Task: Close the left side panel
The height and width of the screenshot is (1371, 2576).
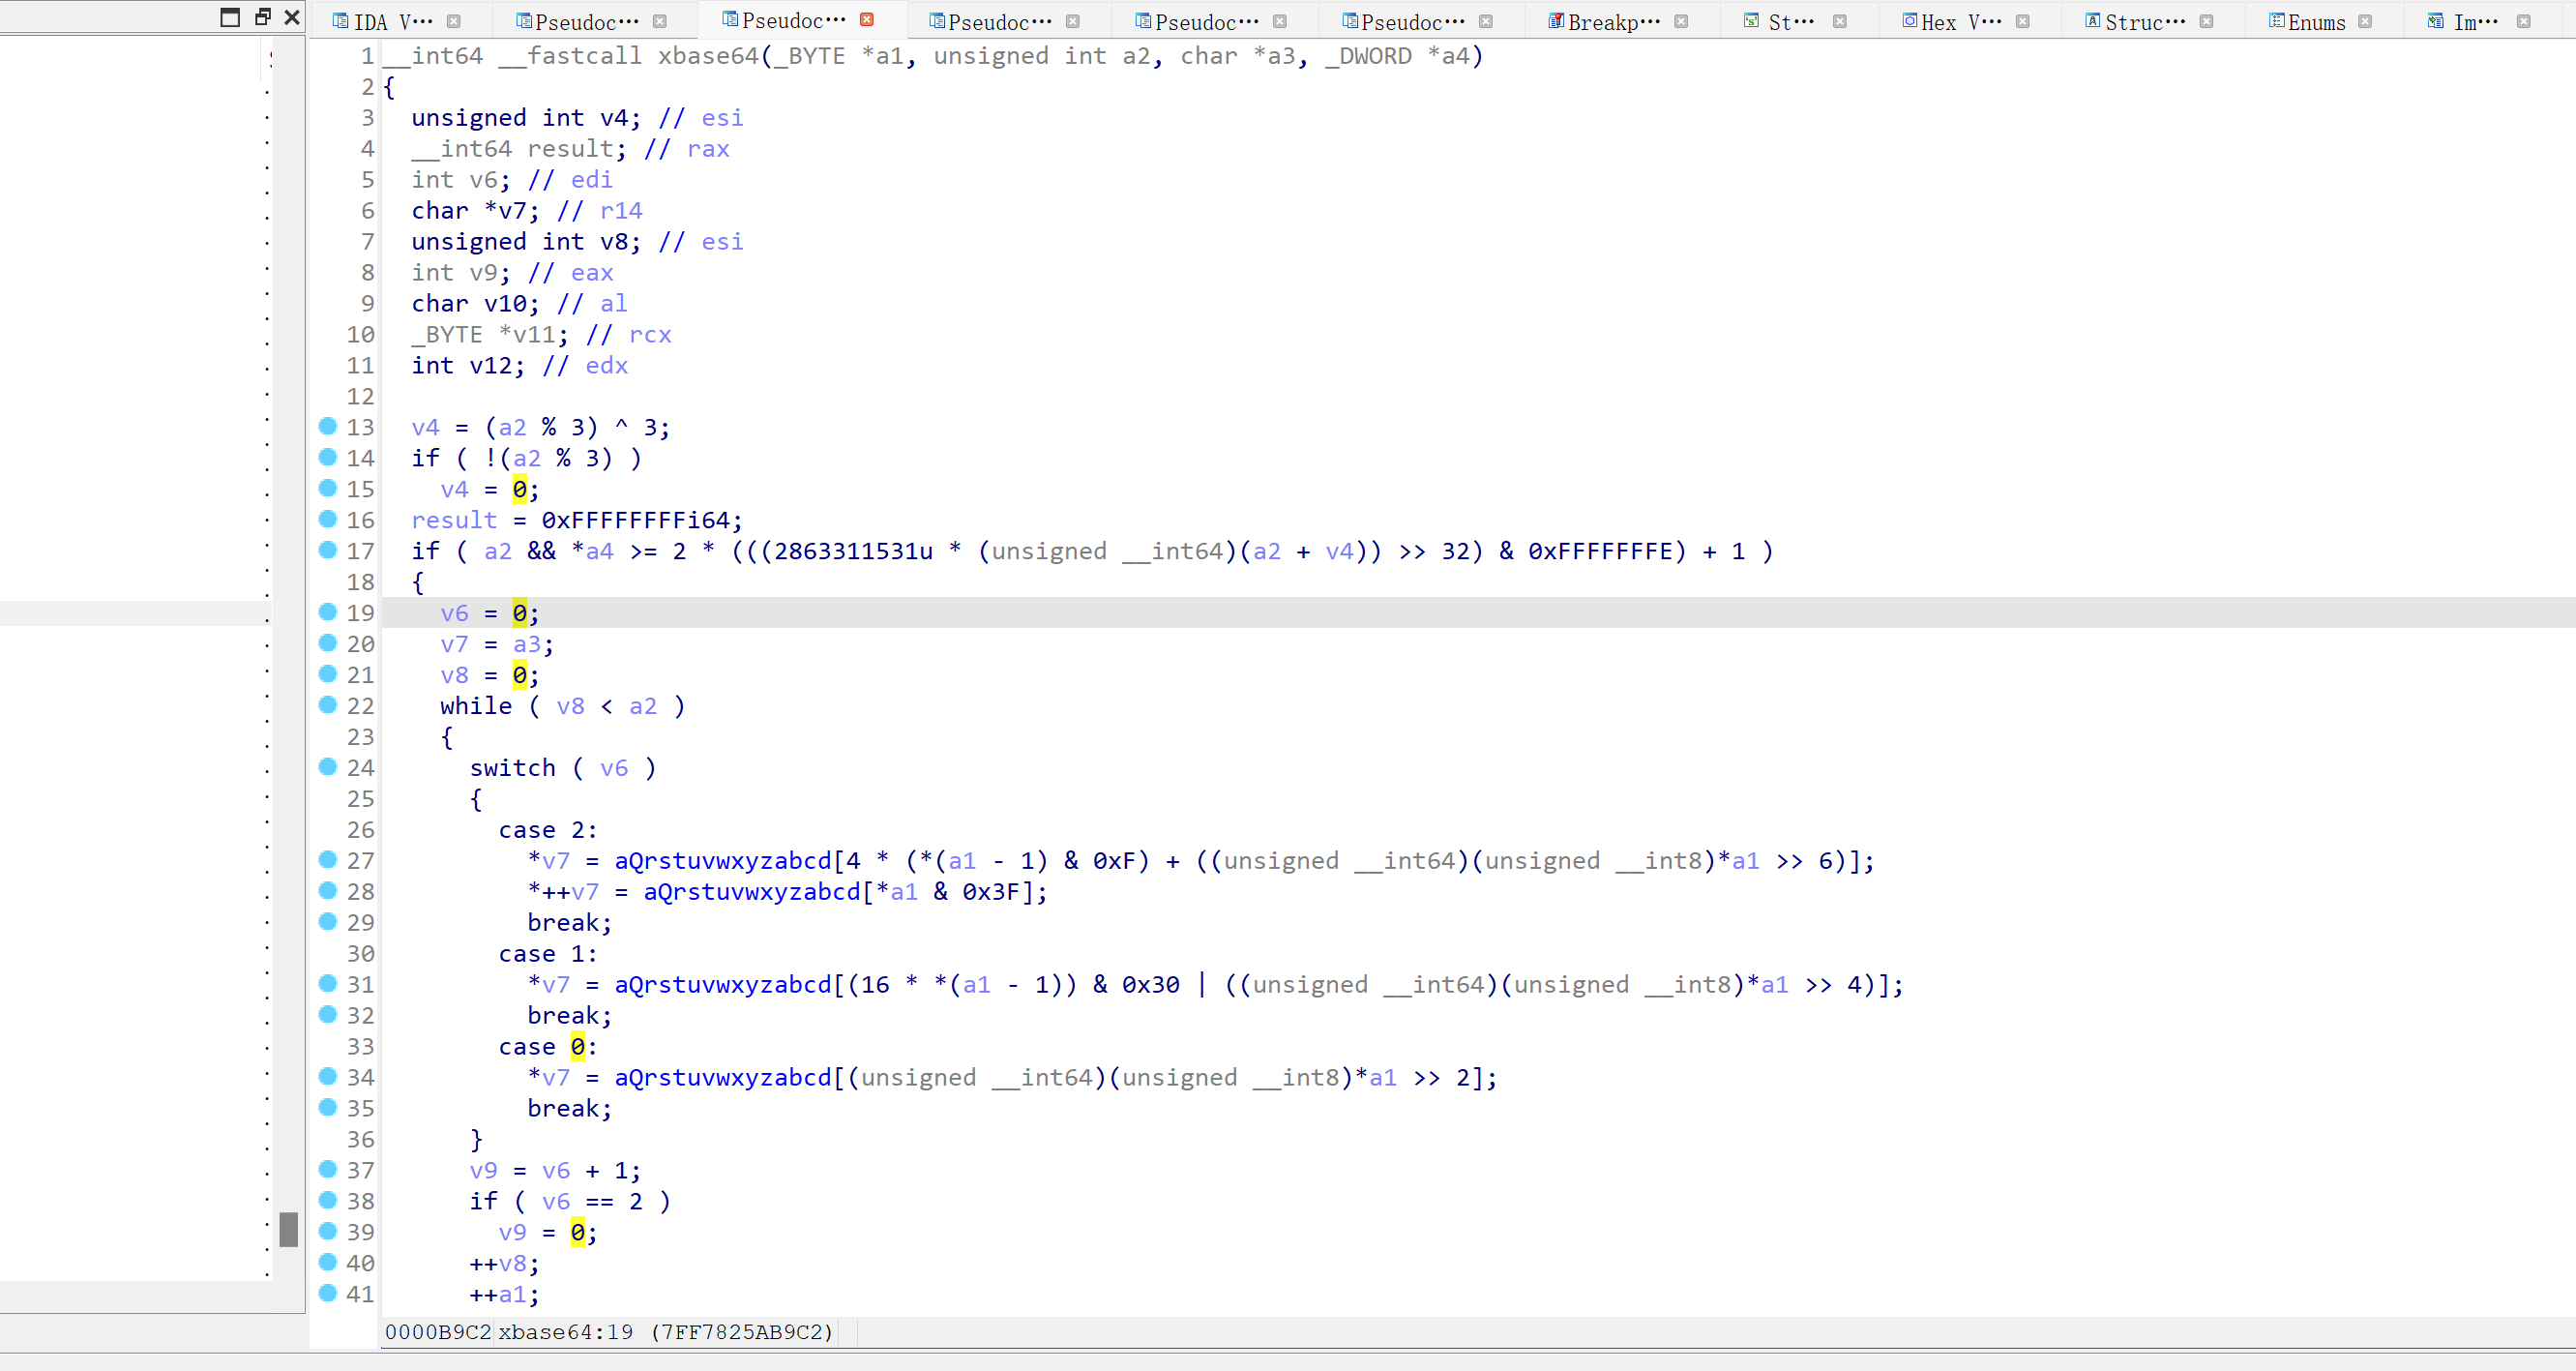Action: 292,17
